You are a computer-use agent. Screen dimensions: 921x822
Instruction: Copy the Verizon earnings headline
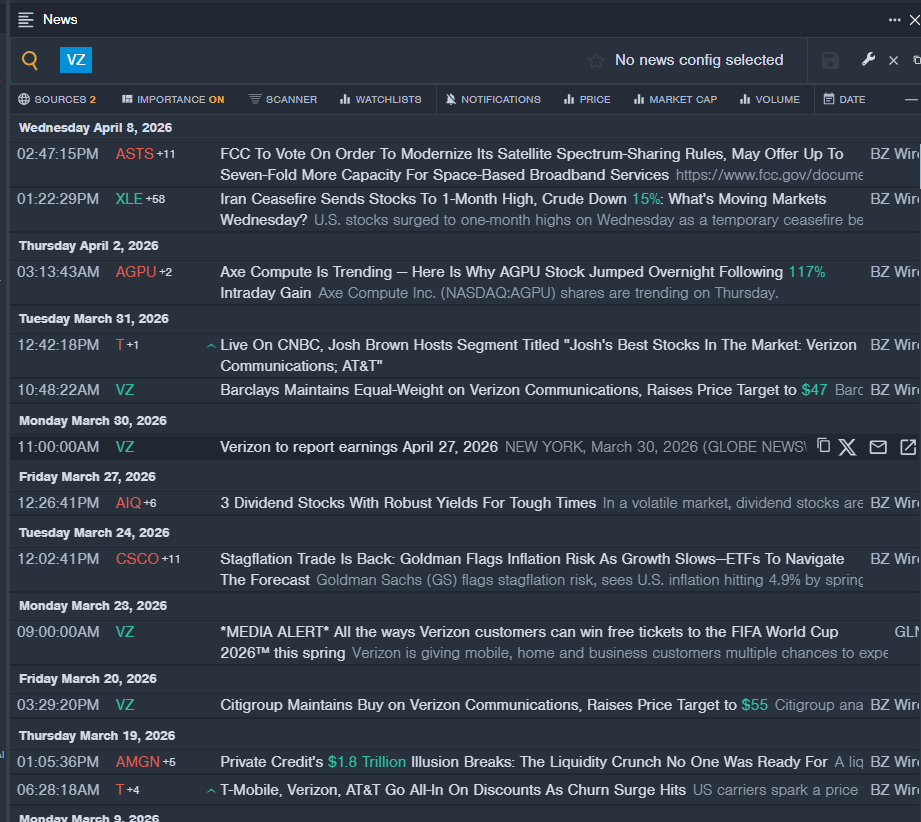point(823,446)
